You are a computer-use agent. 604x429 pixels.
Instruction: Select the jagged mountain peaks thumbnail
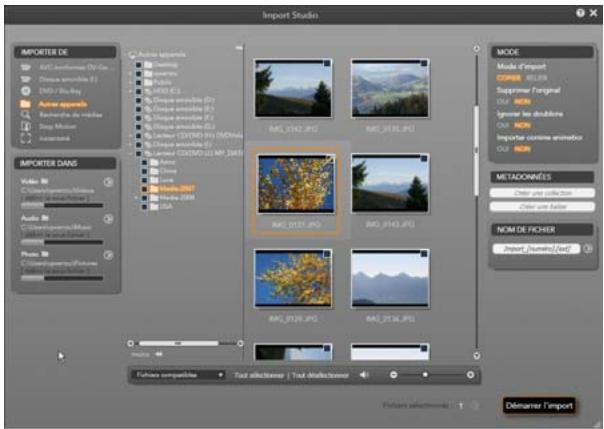(x=390, y=278)
